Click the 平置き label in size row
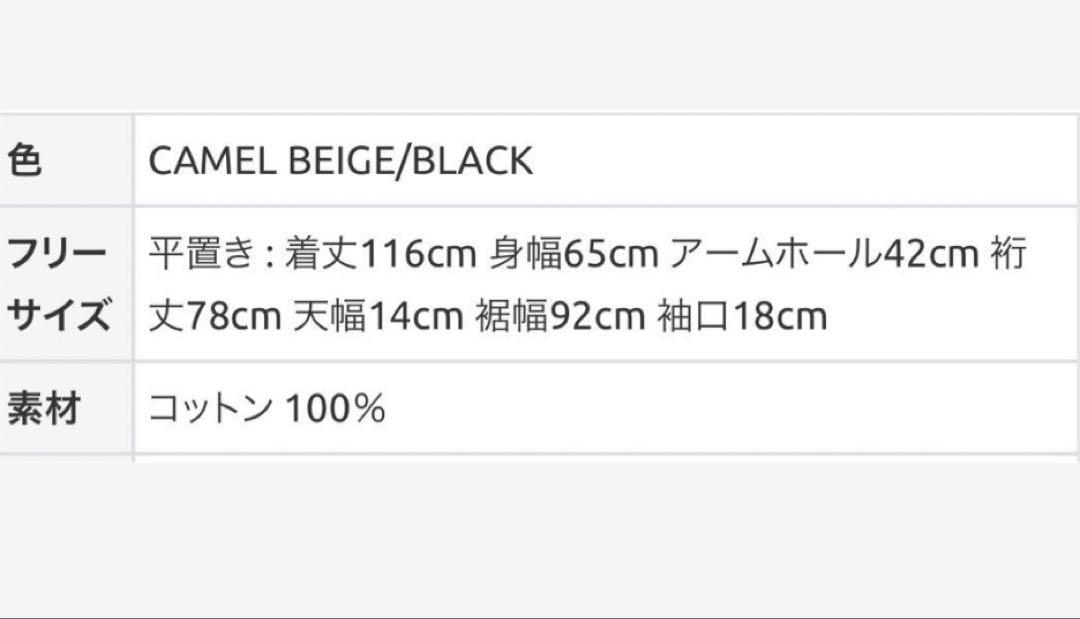 (202, 253)
